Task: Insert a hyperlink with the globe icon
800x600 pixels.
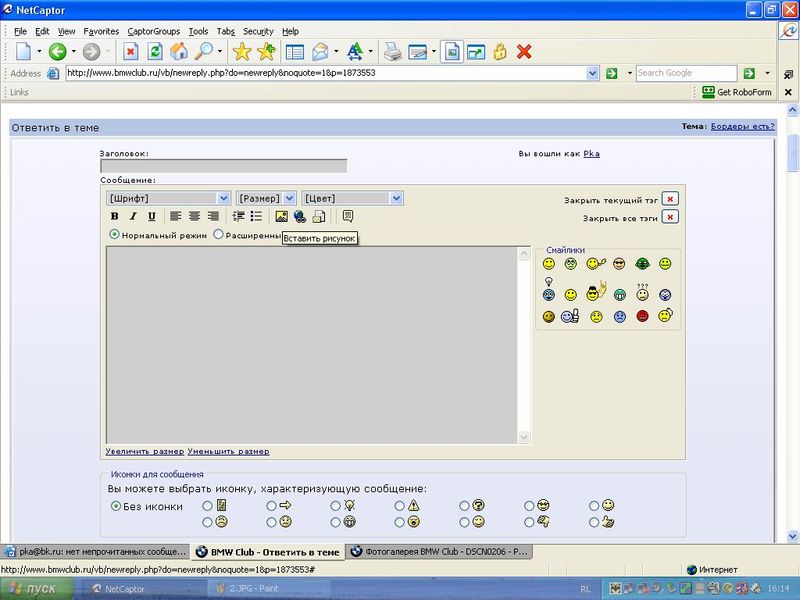Action: point(300,216)
